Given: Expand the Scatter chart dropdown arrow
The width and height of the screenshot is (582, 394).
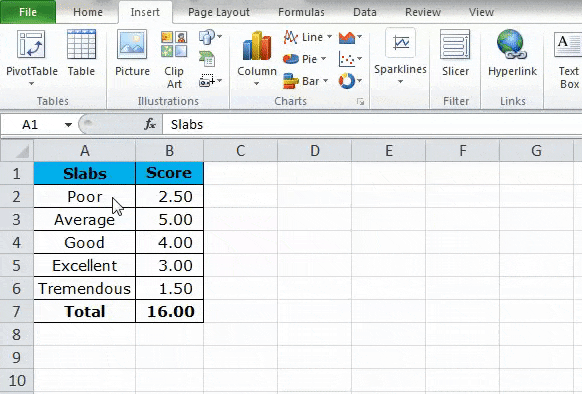Looking at the screenshot, I should click(x=360, y=59).
